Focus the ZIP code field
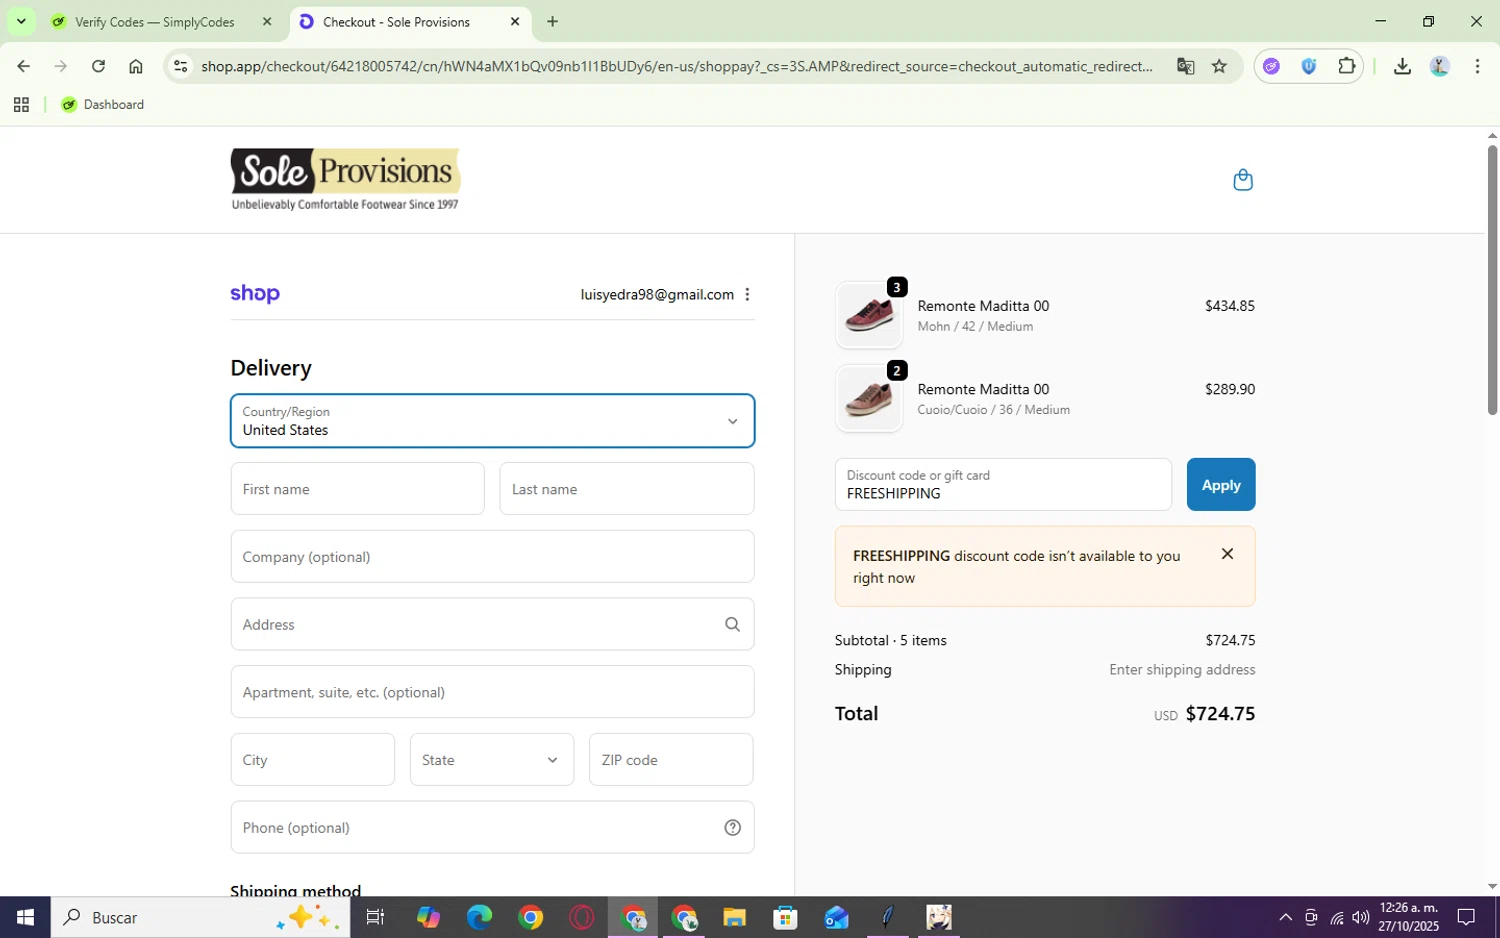 [x=671, y=760]
